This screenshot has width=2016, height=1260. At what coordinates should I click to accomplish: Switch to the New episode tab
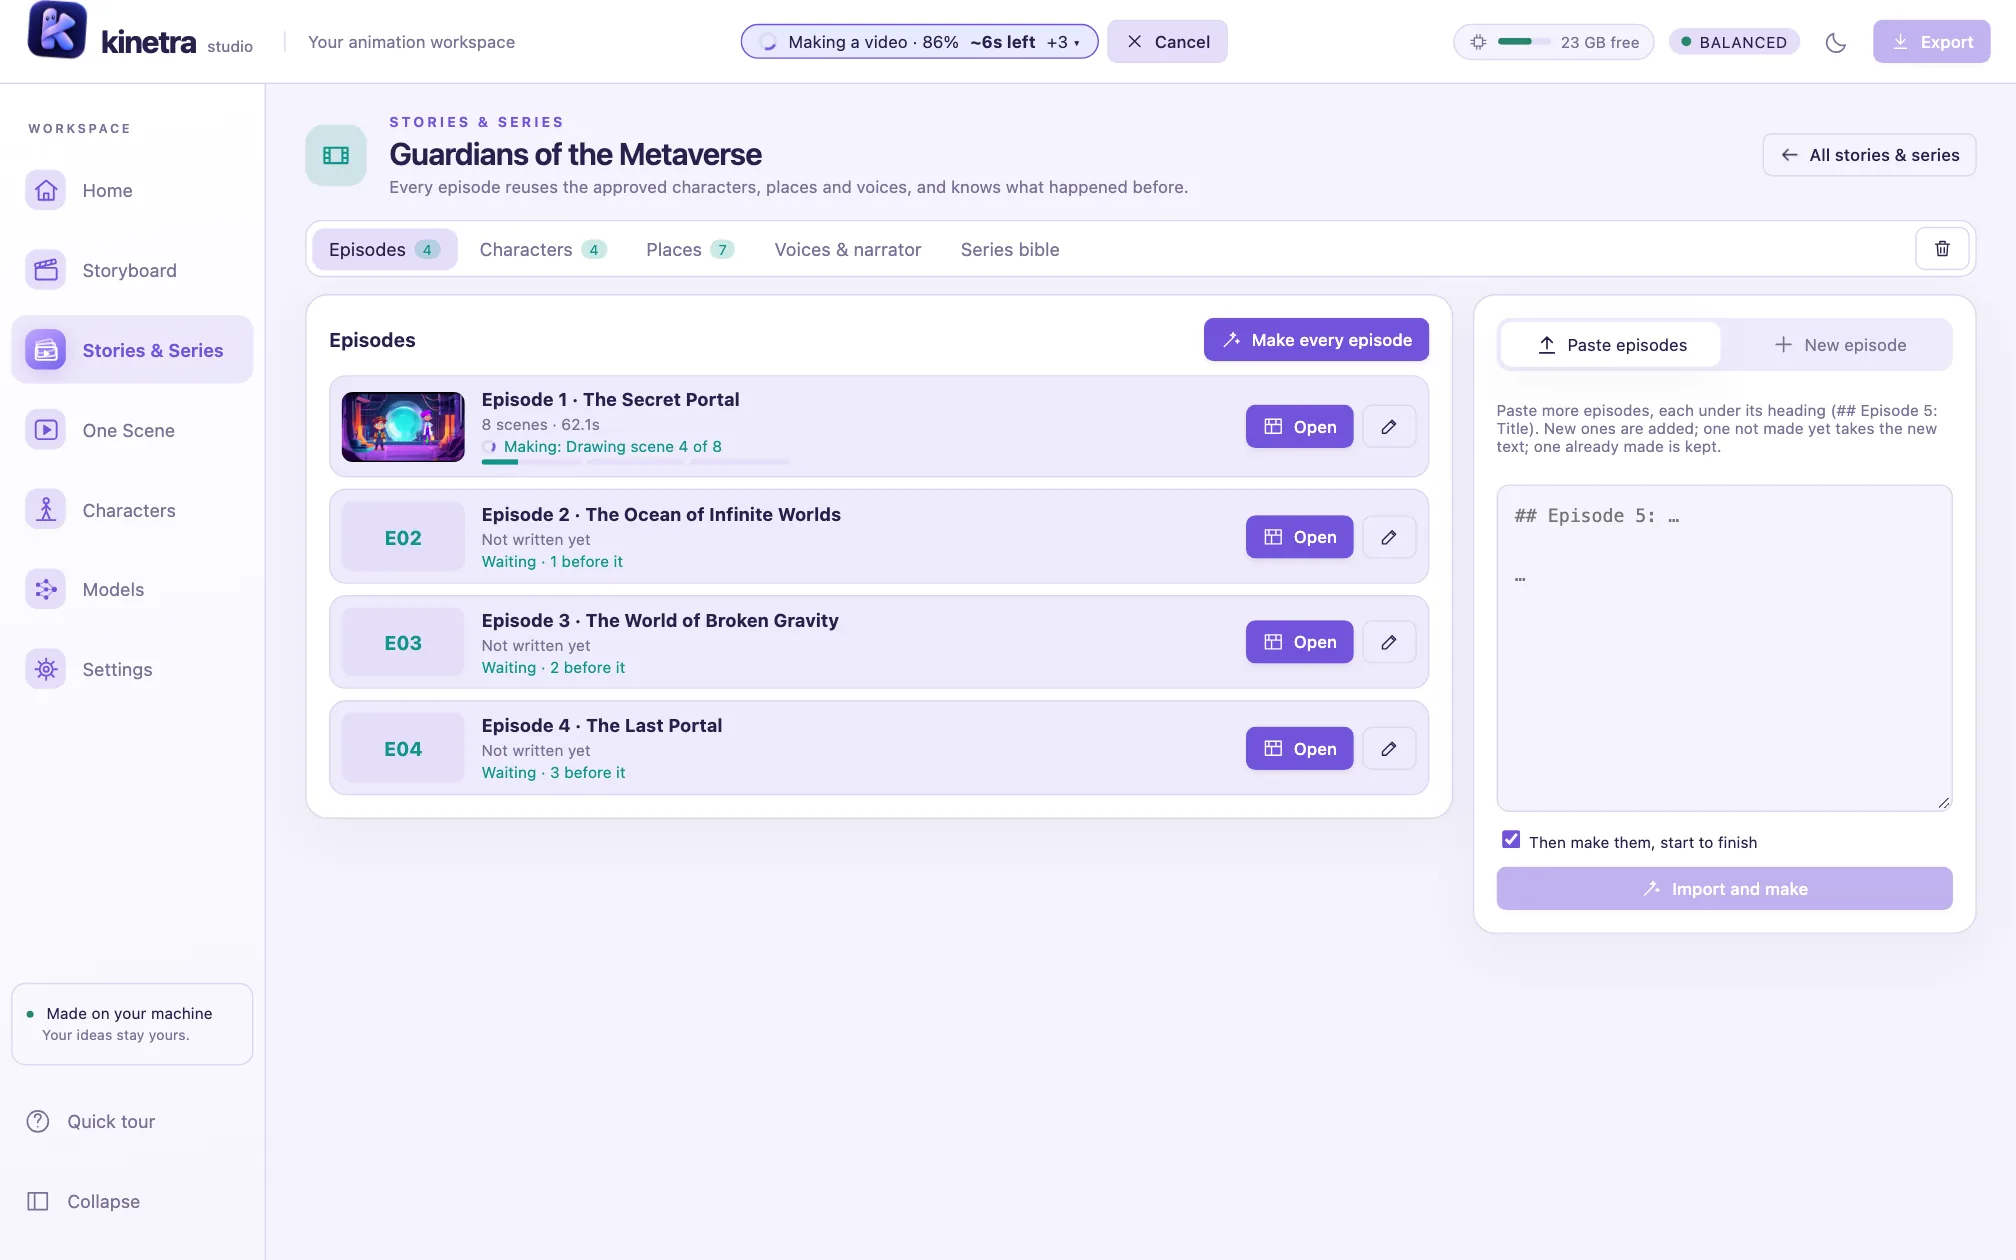[x=1840, y=345]
